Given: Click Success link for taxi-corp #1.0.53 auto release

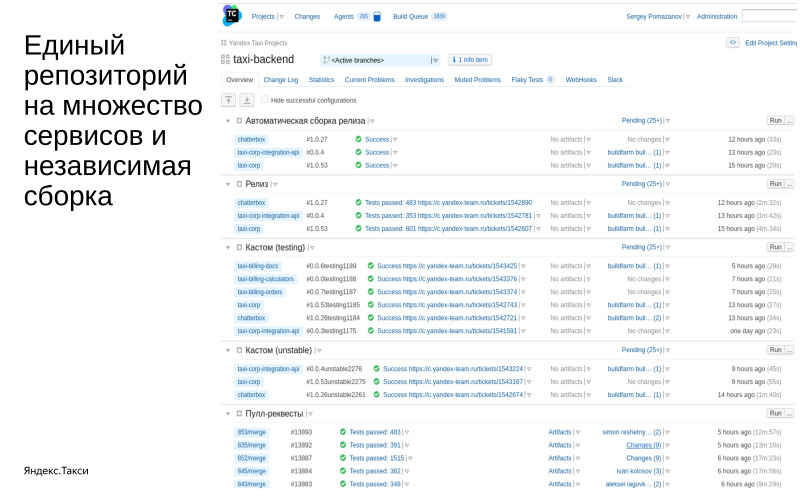Looking at the screenshot, I should pos(377,165).
